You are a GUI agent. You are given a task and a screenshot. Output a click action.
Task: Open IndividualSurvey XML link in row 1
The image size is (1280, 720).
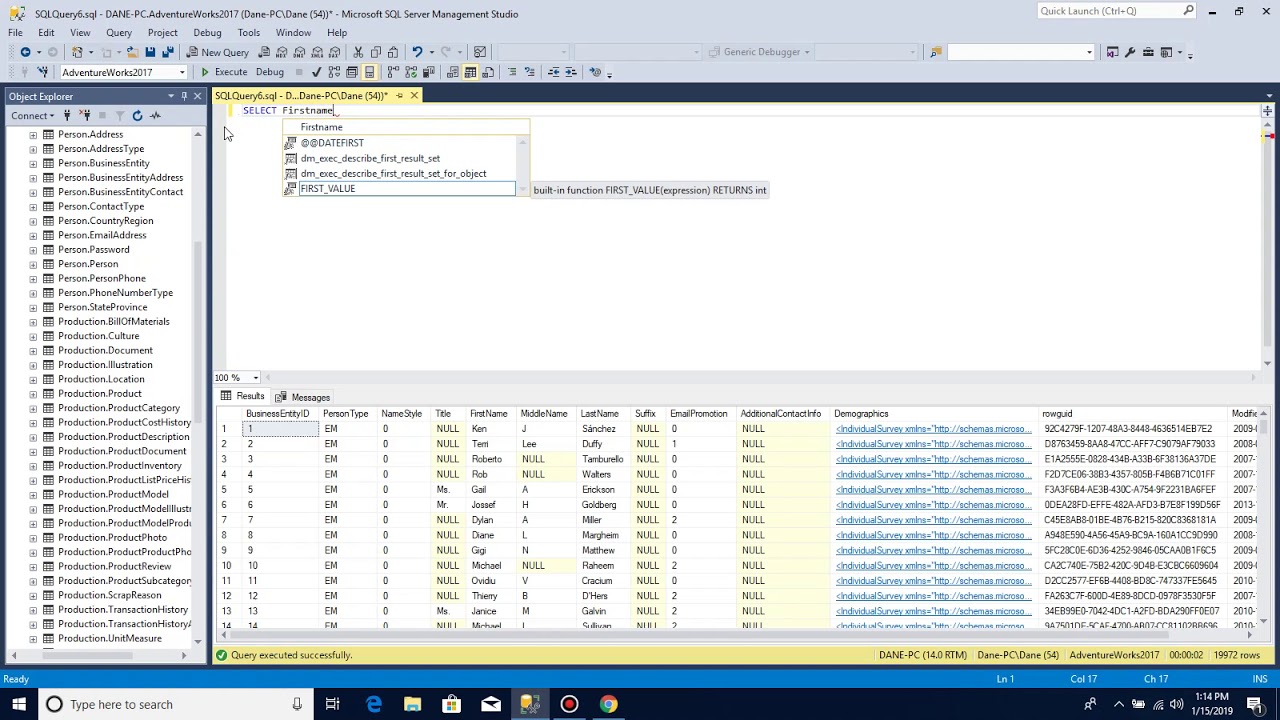[933, 429]
